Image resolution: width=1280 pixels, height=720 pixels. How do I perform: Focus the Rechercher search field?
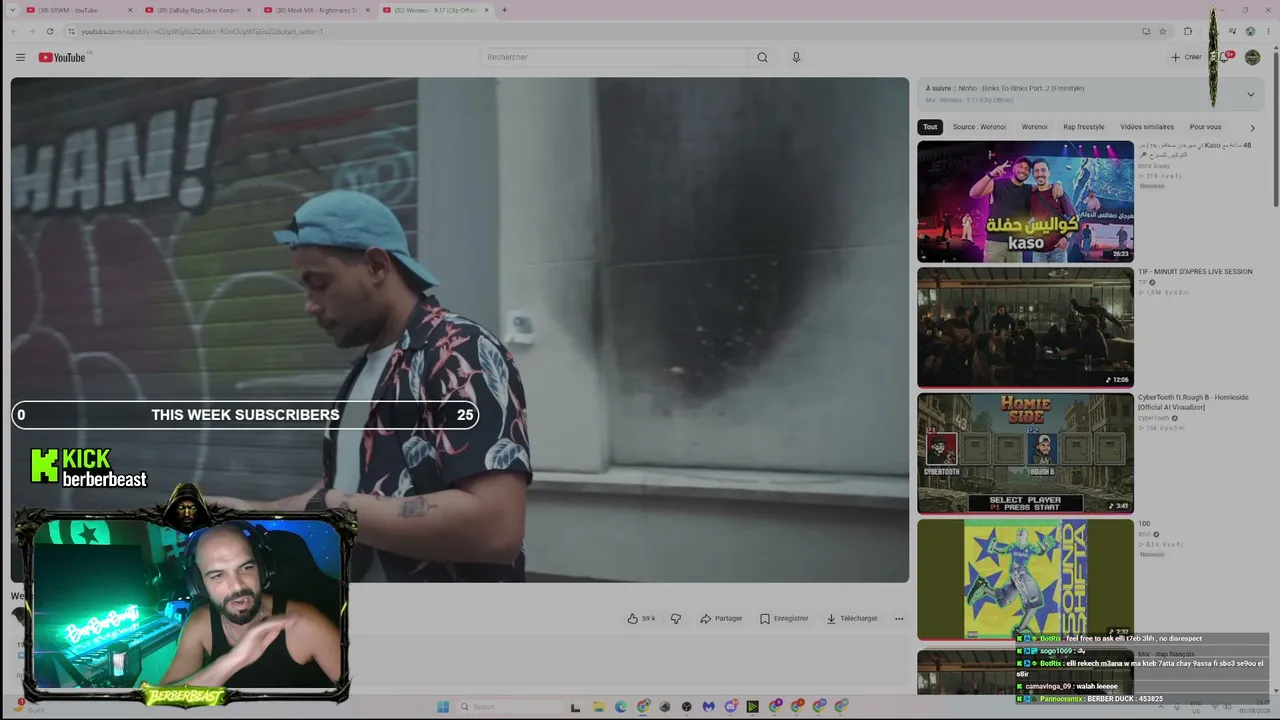pyautogui.click(x=613, y=57)
